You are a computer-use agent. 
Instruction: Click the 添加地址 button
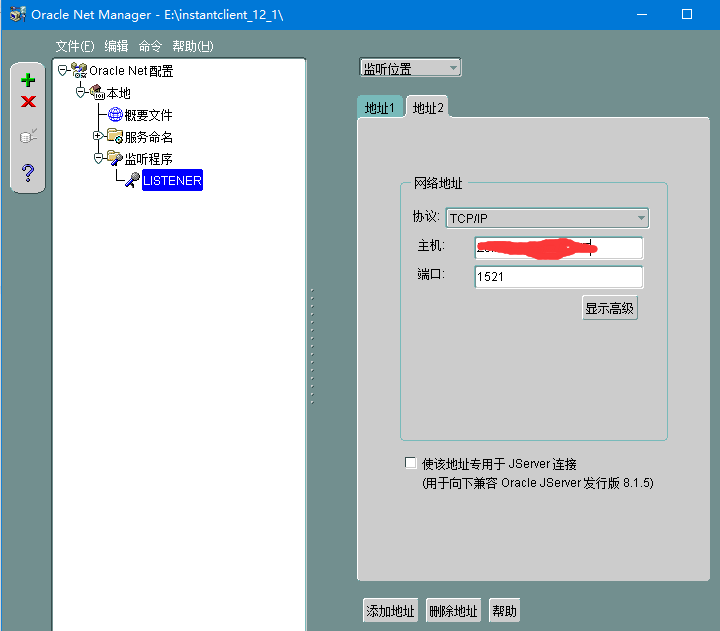point(390,610)
